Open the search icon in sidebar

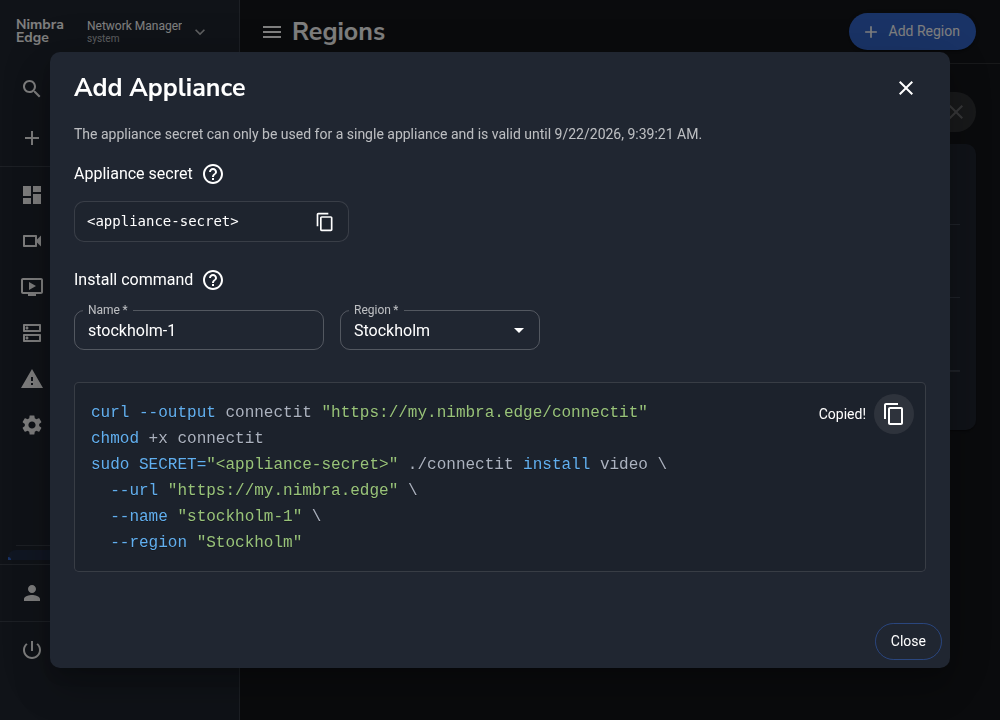pos(31,89)
